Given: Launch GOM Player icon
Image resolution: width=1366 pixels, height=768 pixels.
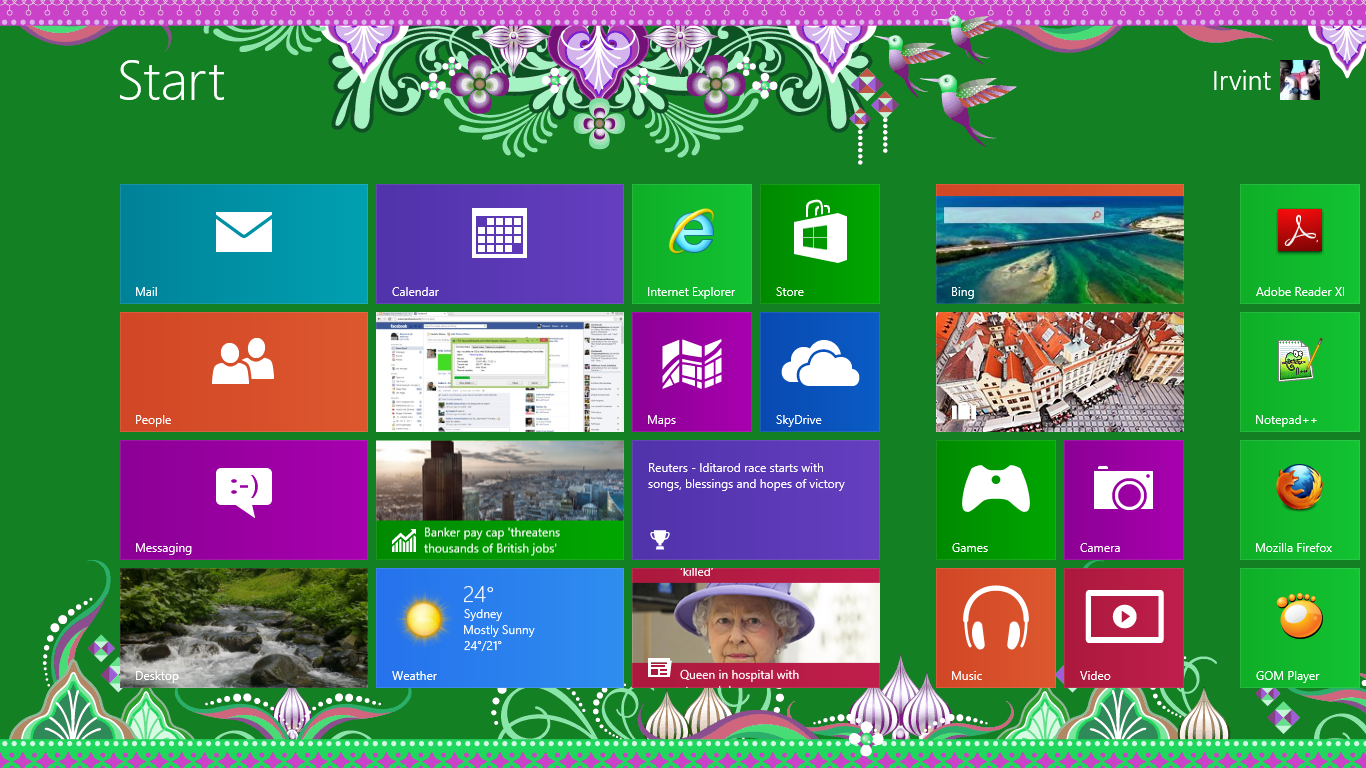Looking at the screenshot, I should click(1300, 616).
